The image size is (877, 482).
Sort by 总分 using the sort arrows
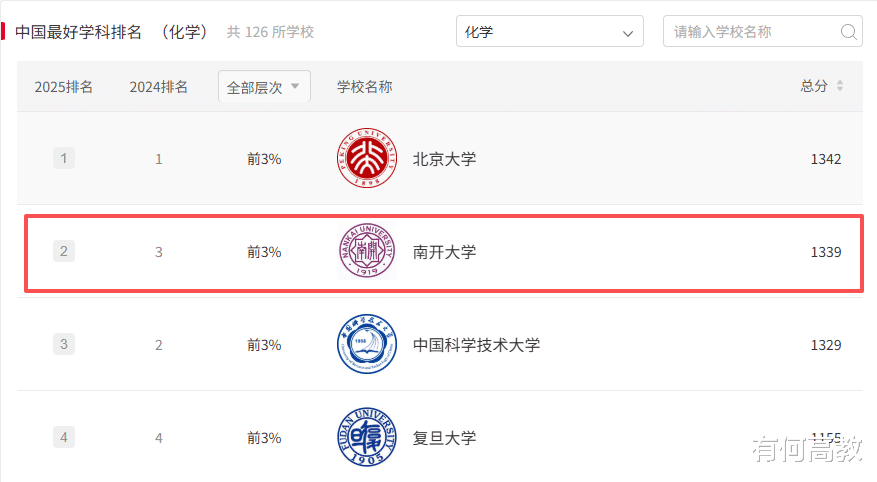(x=840, y=87)
